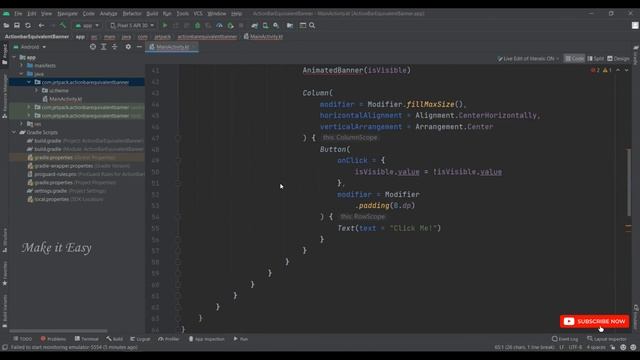Open the Navigate menu
This screenshot has width=640, height=360.
coord(67,13)
